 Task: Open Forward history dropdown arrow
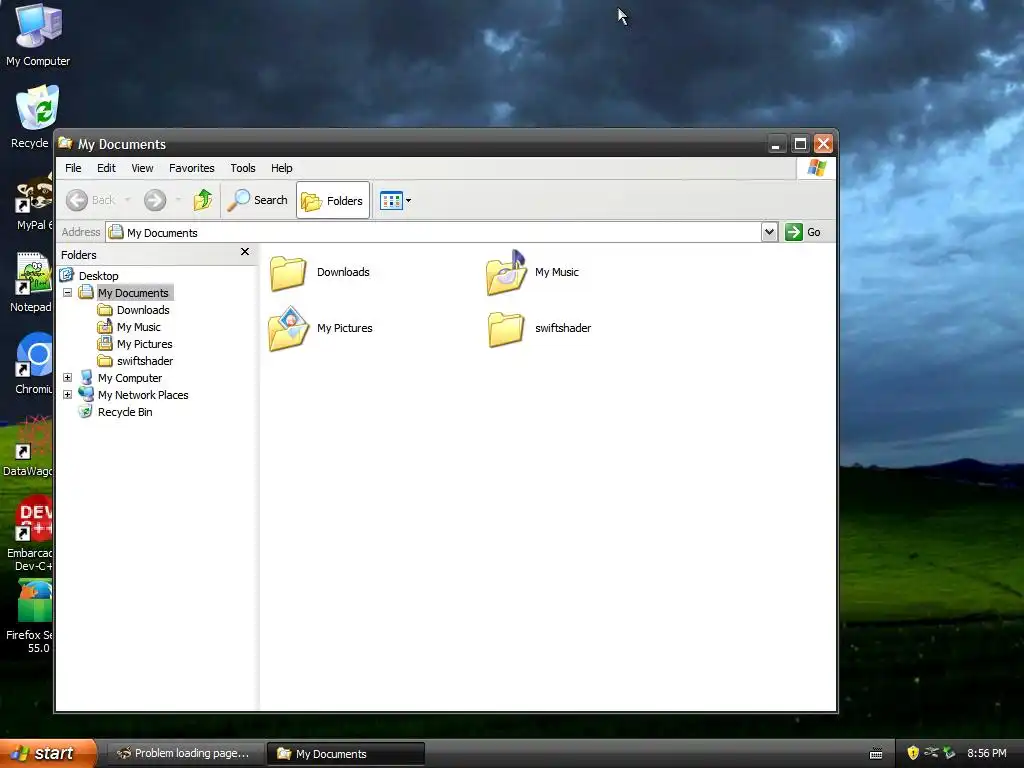[178, 200]
